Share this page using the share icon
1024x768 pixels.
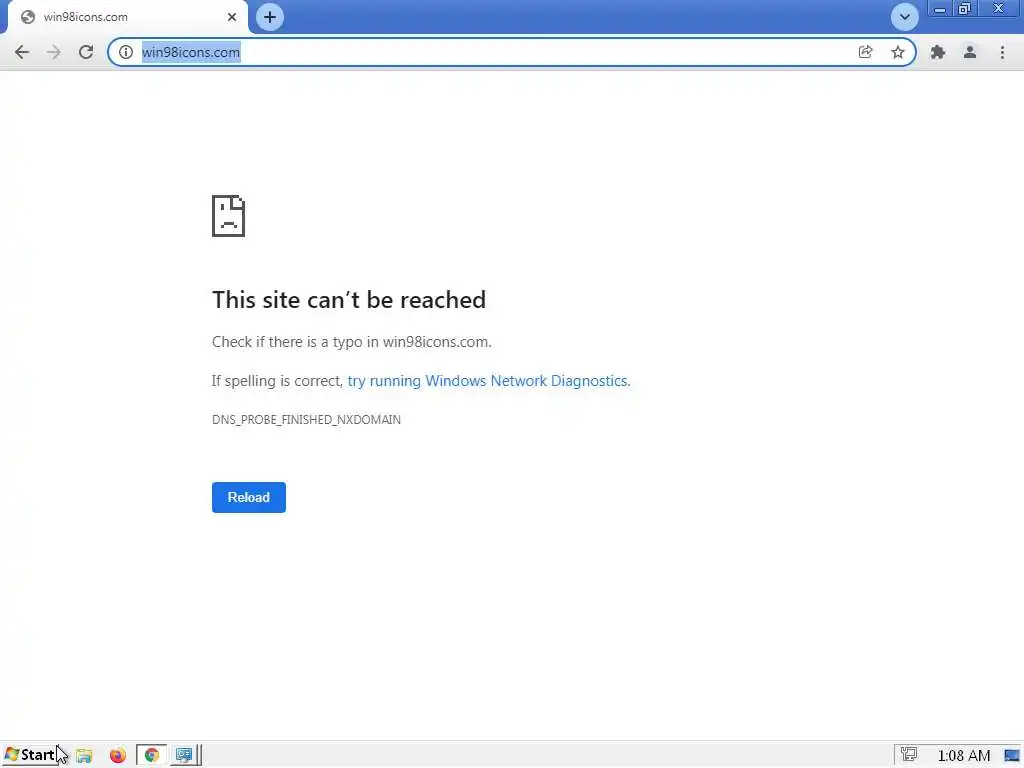[865, 52]
